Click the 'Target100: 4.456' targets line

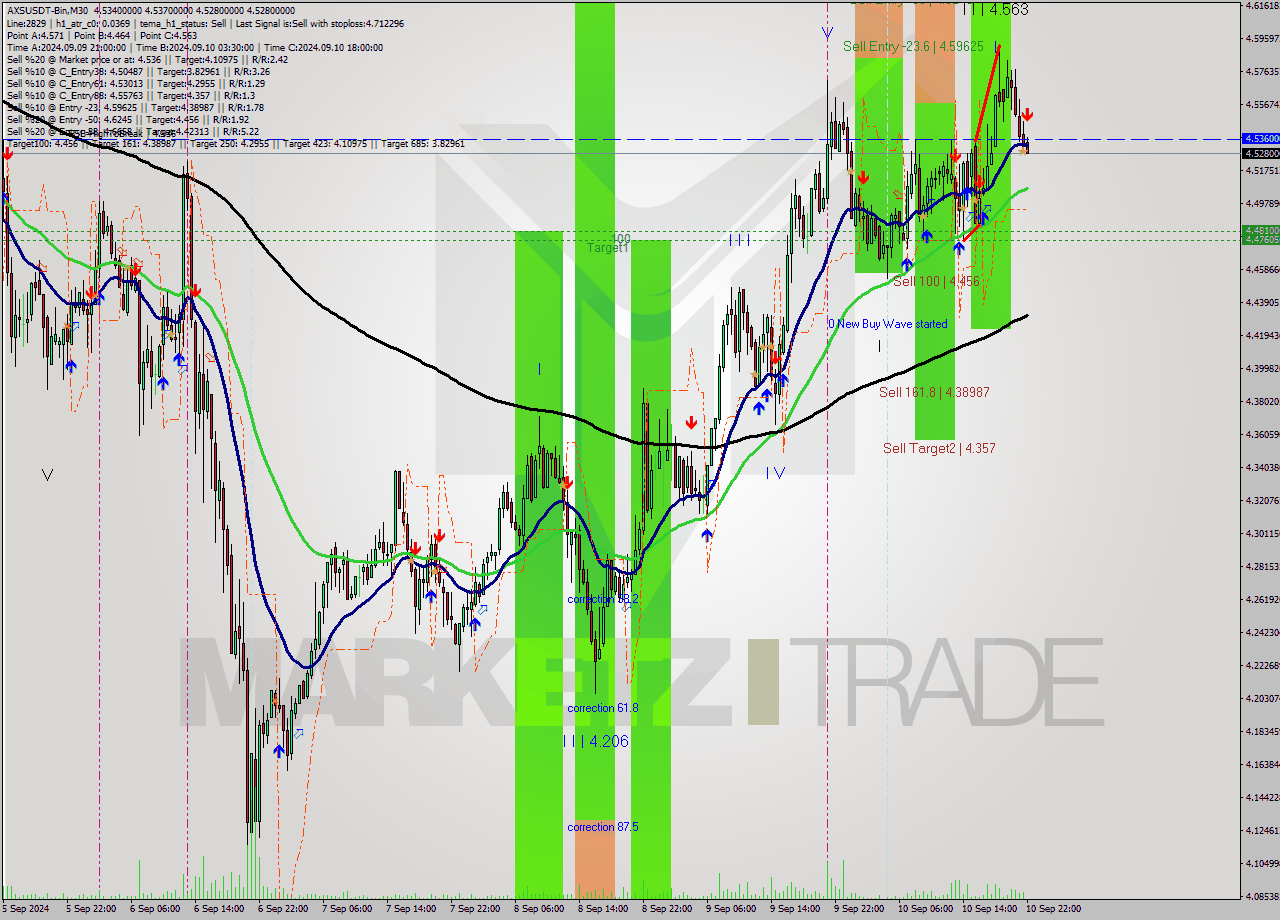[235, 143]
